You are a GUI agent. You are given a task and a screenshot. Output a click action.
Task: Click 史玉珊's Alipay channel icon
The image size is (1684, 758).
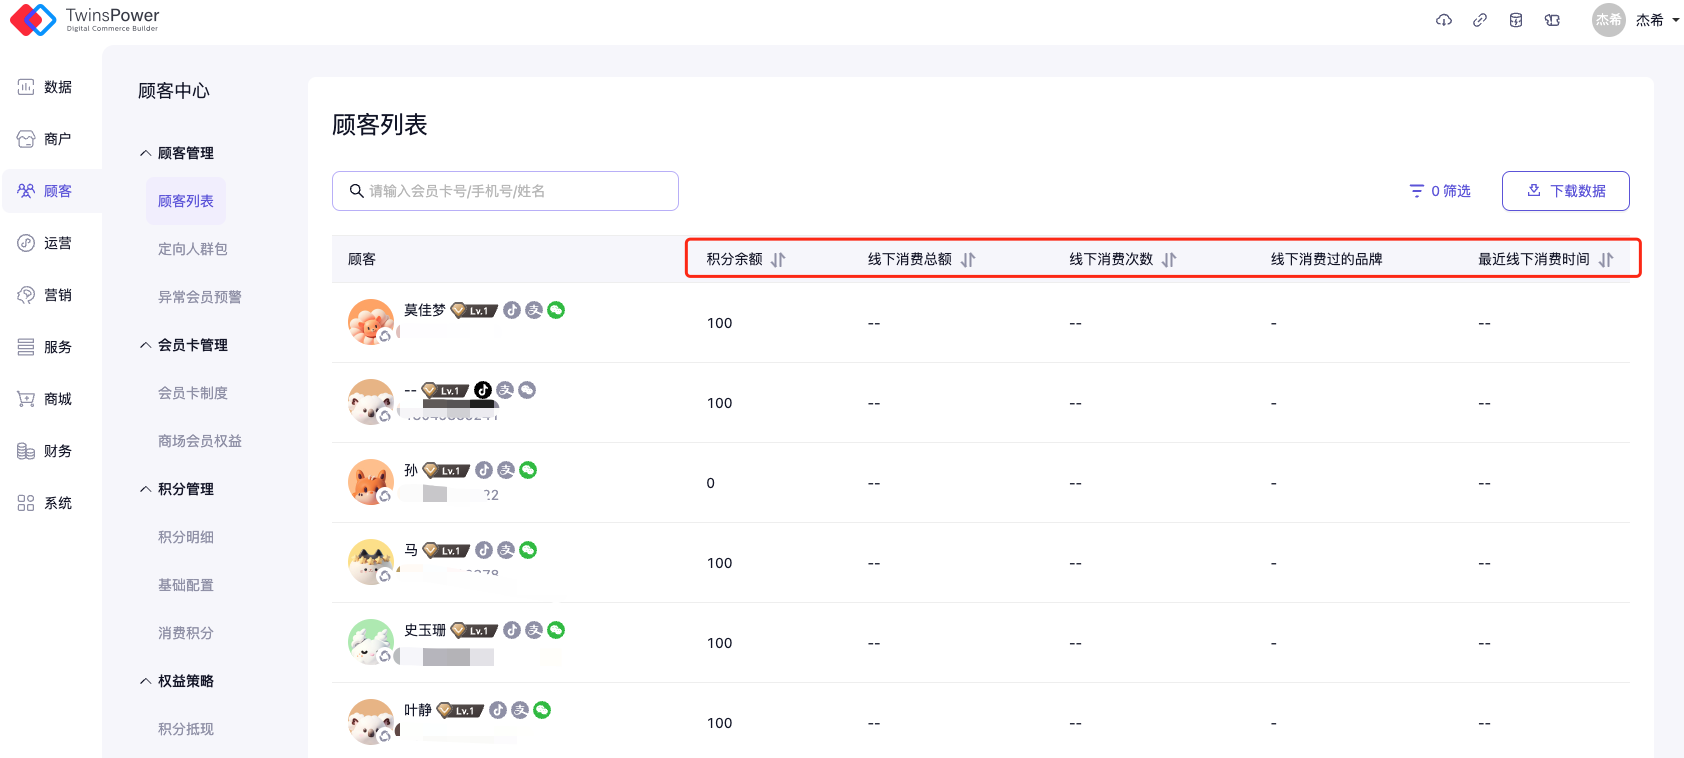[534, 630]
